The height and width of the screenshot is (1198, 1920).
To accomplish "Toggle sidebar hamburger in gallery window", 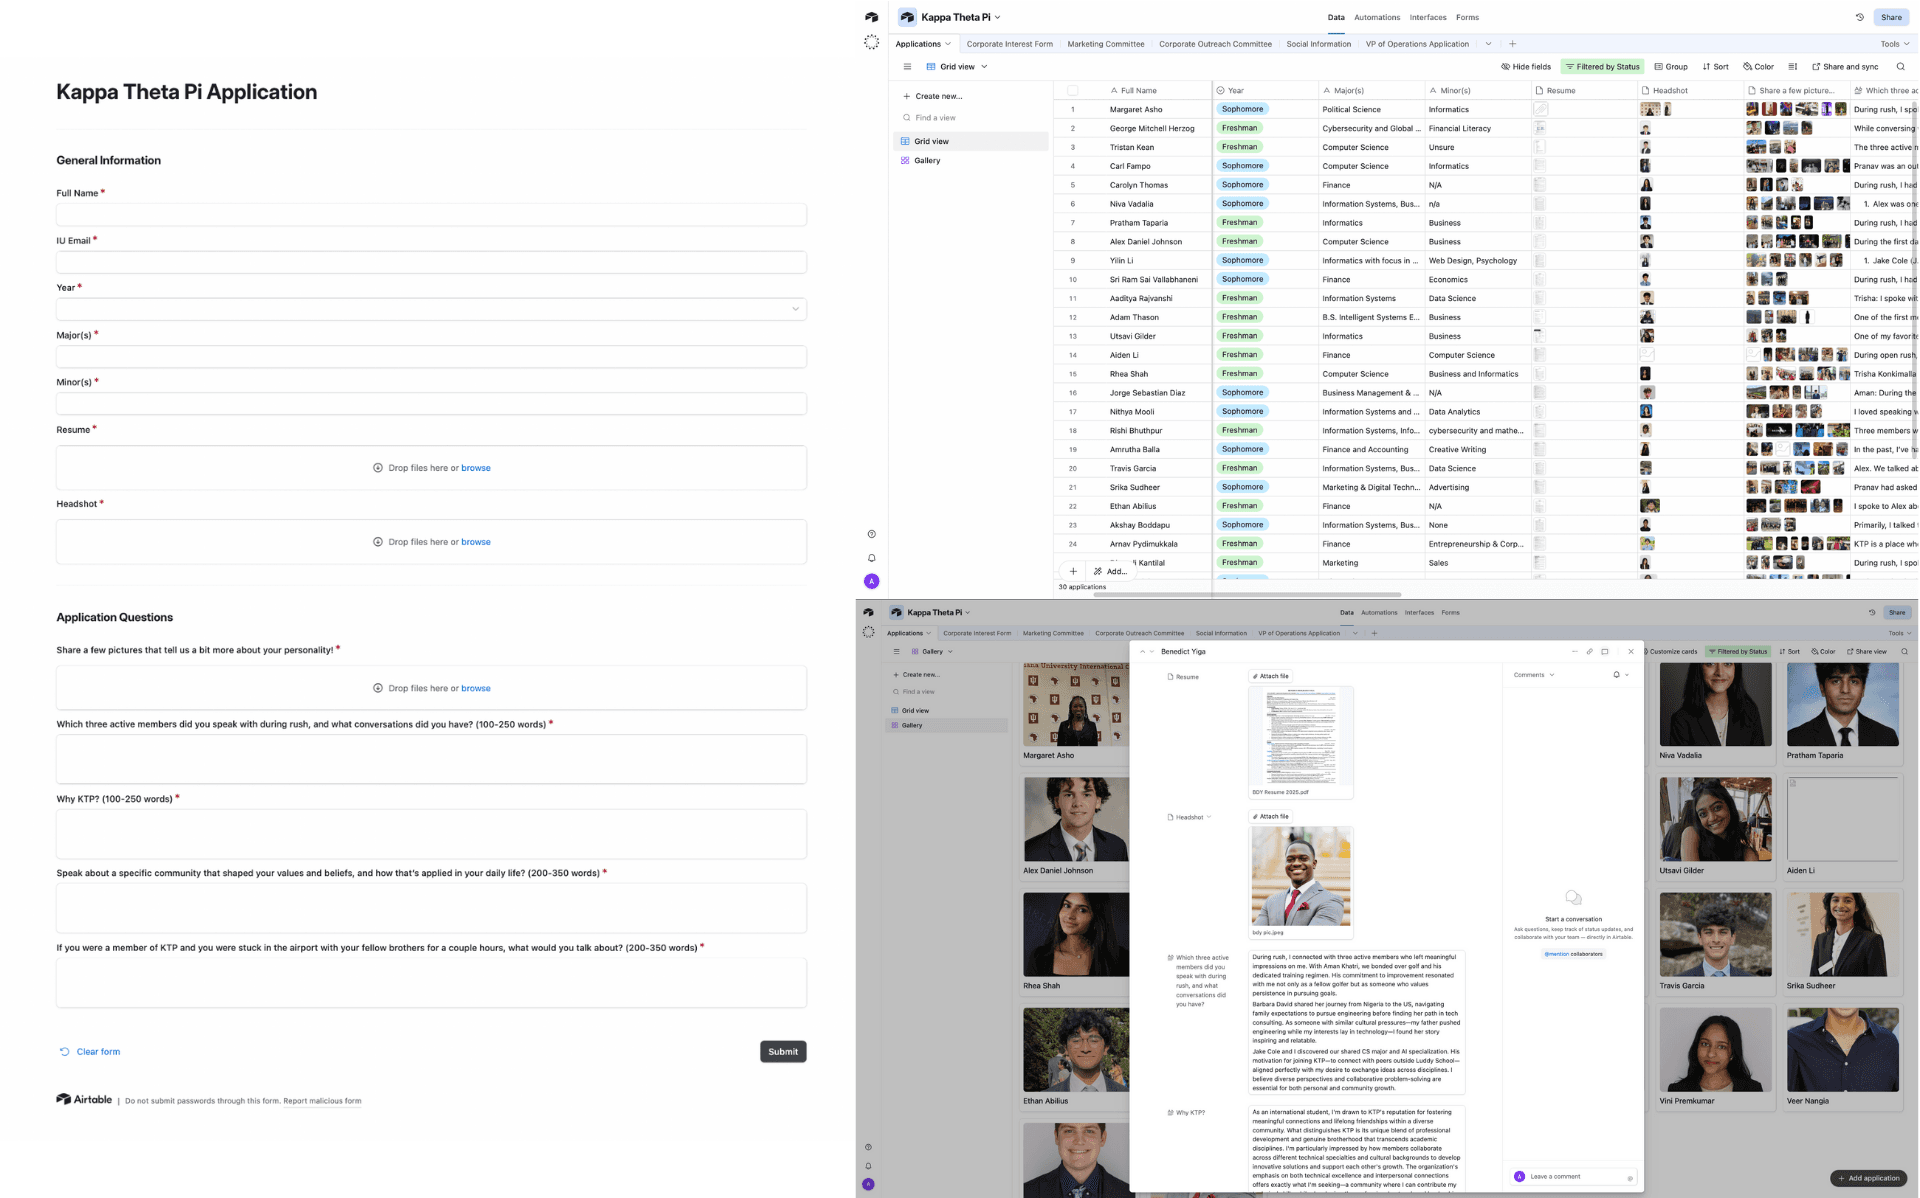I will pos(896,651).
